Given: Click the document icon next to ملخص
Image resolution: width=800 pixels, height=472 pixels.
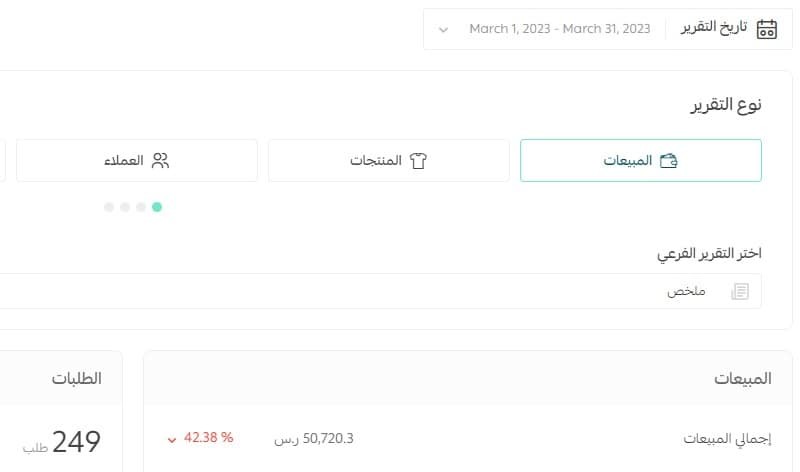Looking at the screenshot, I should point(740,291).
